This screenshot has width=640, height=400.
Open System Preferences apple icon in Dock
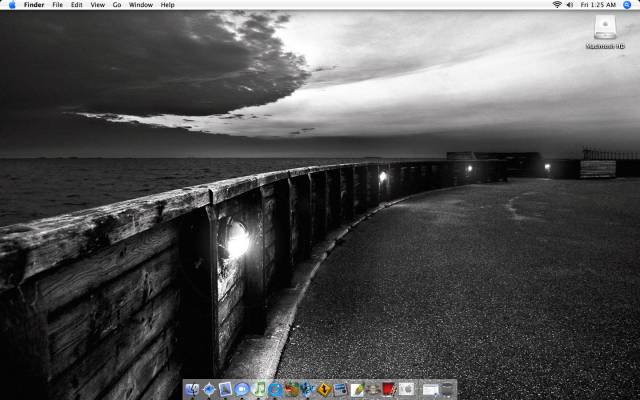click(406, 389)
